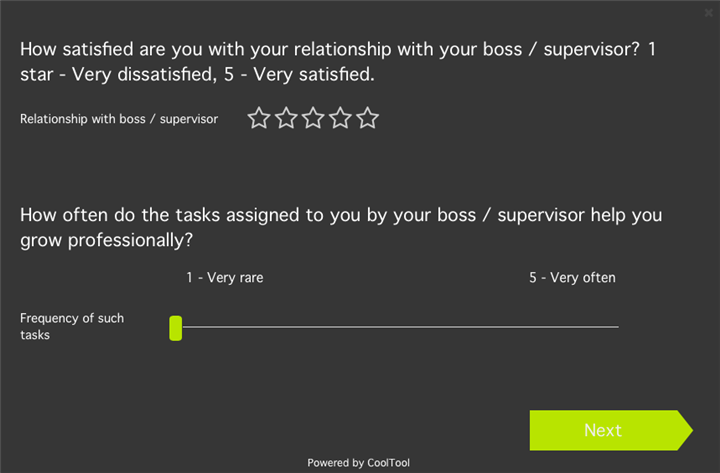Open the Powered by CoolTool link
720x473 pixels.
click(358, 463)
